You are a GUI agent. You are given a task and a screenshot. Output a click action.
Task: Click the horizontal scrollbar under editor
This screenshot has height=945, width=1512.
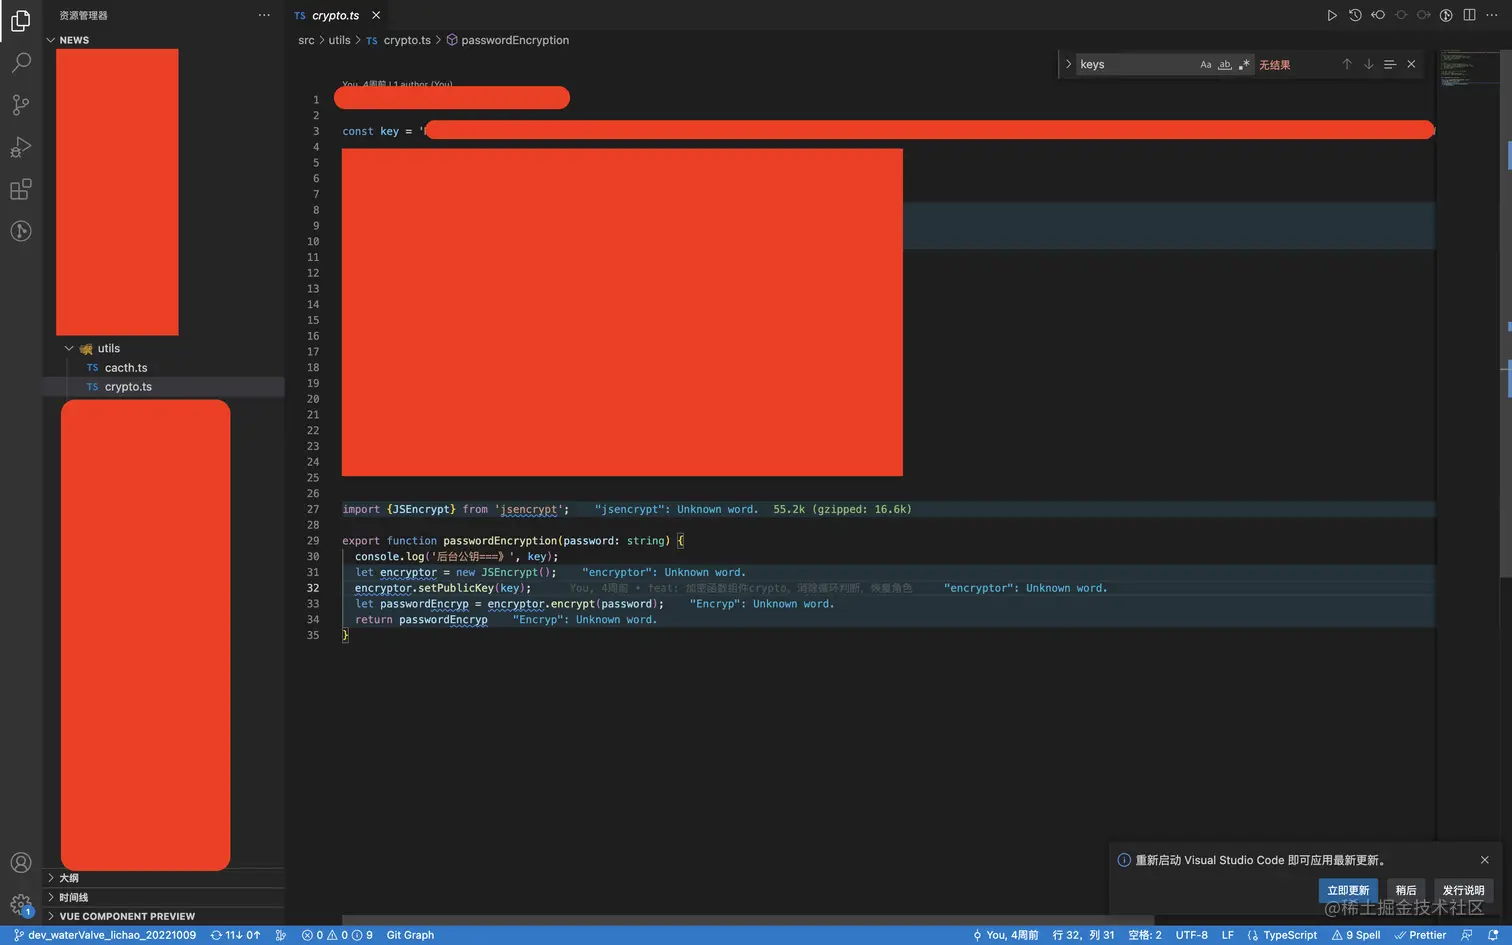(748, 920)
